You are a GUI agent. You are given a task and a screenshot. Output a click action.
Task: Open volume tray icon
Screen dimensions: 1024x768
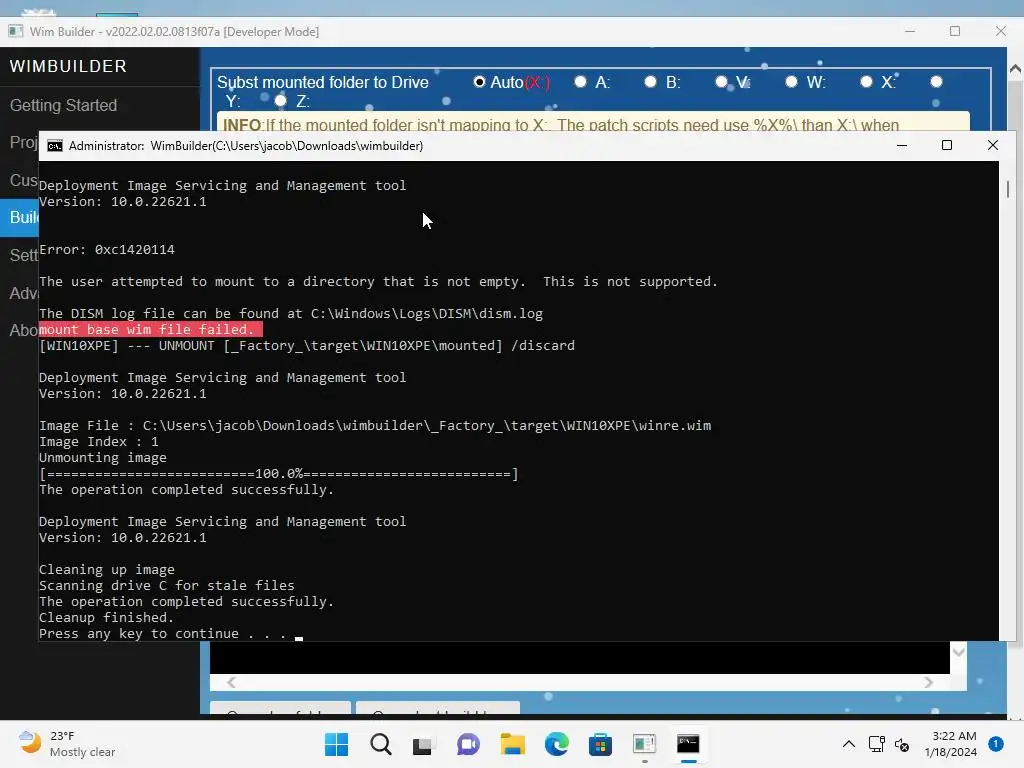(x=902, y=744)
